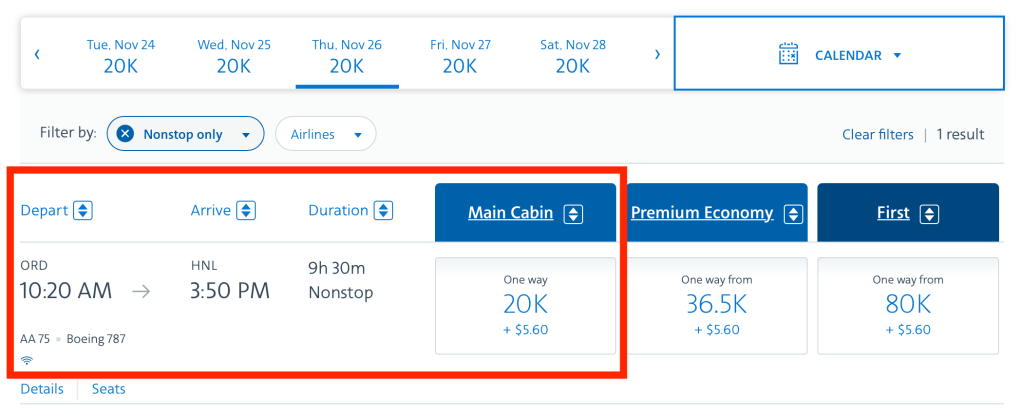1022x416 pixels.
Task: Sort by Premium Economy price
Action: (793, 213)
